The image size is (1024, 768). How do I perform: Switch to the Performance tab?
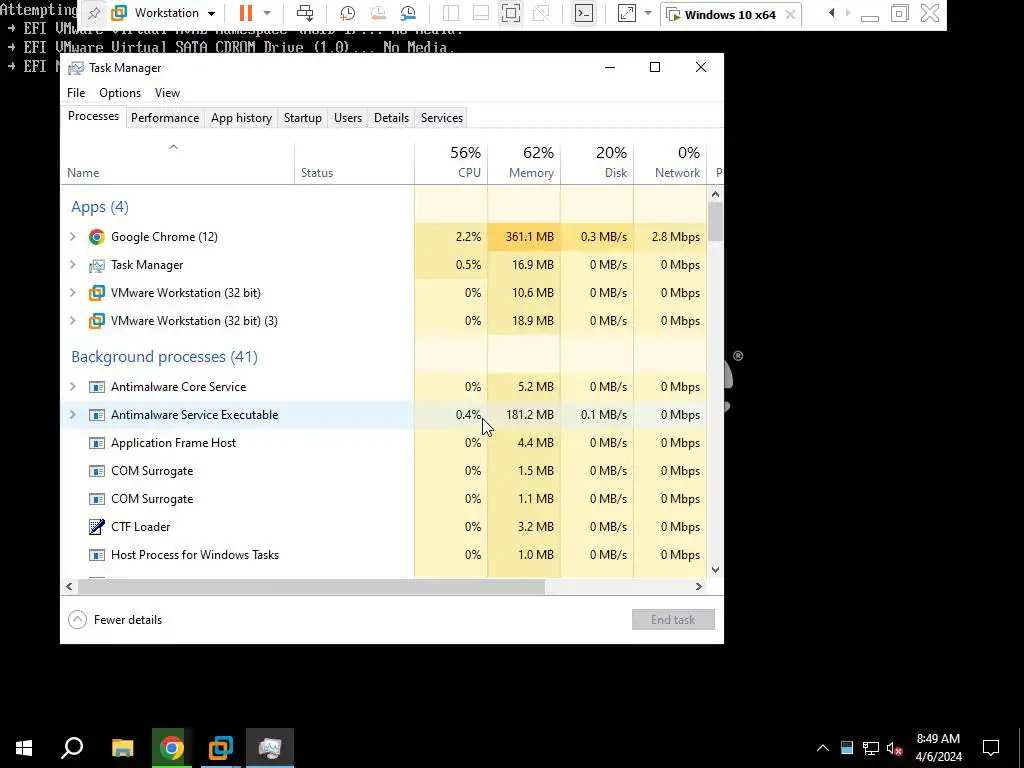[x=165, y=118]
